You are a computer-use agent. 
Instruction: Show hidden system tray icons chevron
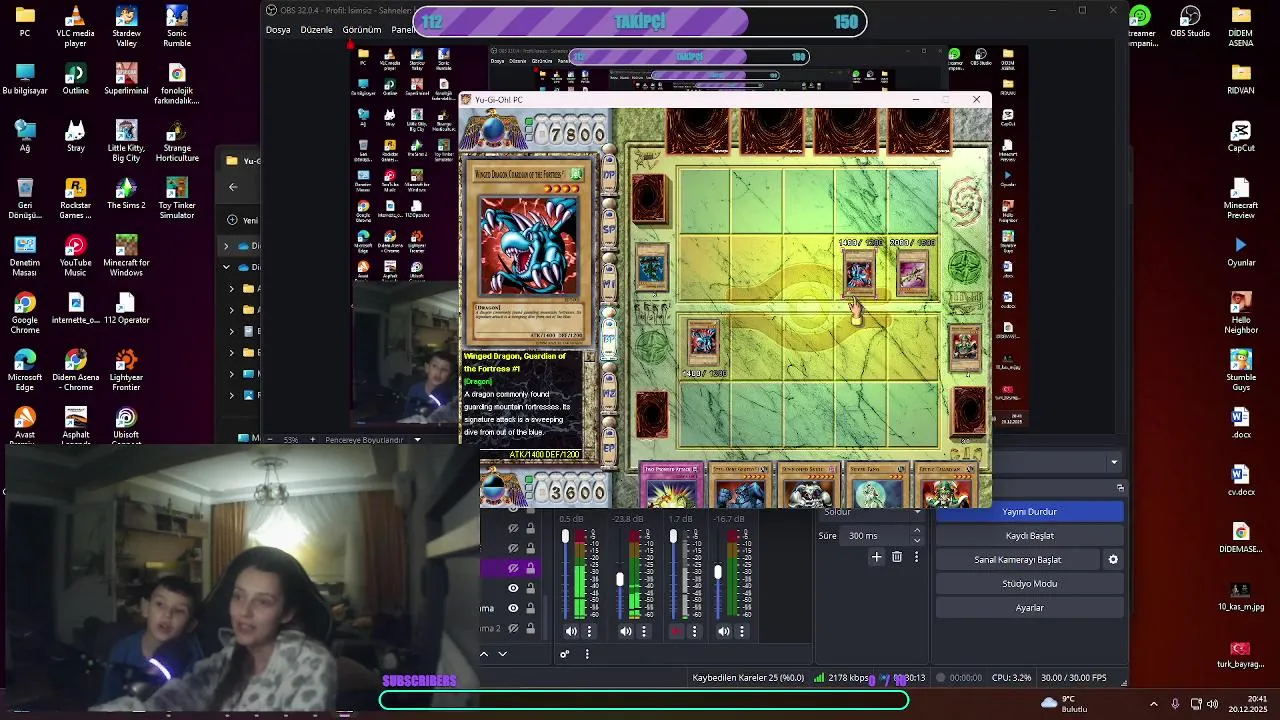pos(1154,704)
